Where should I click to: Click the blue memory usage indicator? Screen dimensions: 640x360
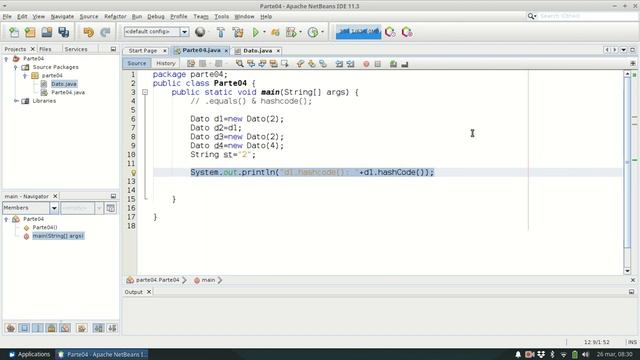(358, 32)
